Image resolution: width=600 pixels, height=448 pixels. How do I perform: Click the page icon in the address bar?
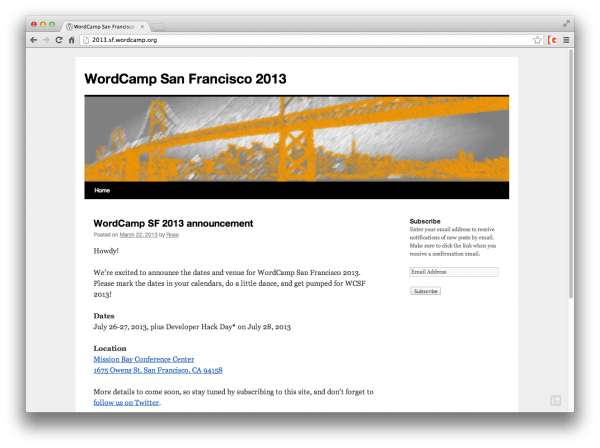click(x=86, y=40)
